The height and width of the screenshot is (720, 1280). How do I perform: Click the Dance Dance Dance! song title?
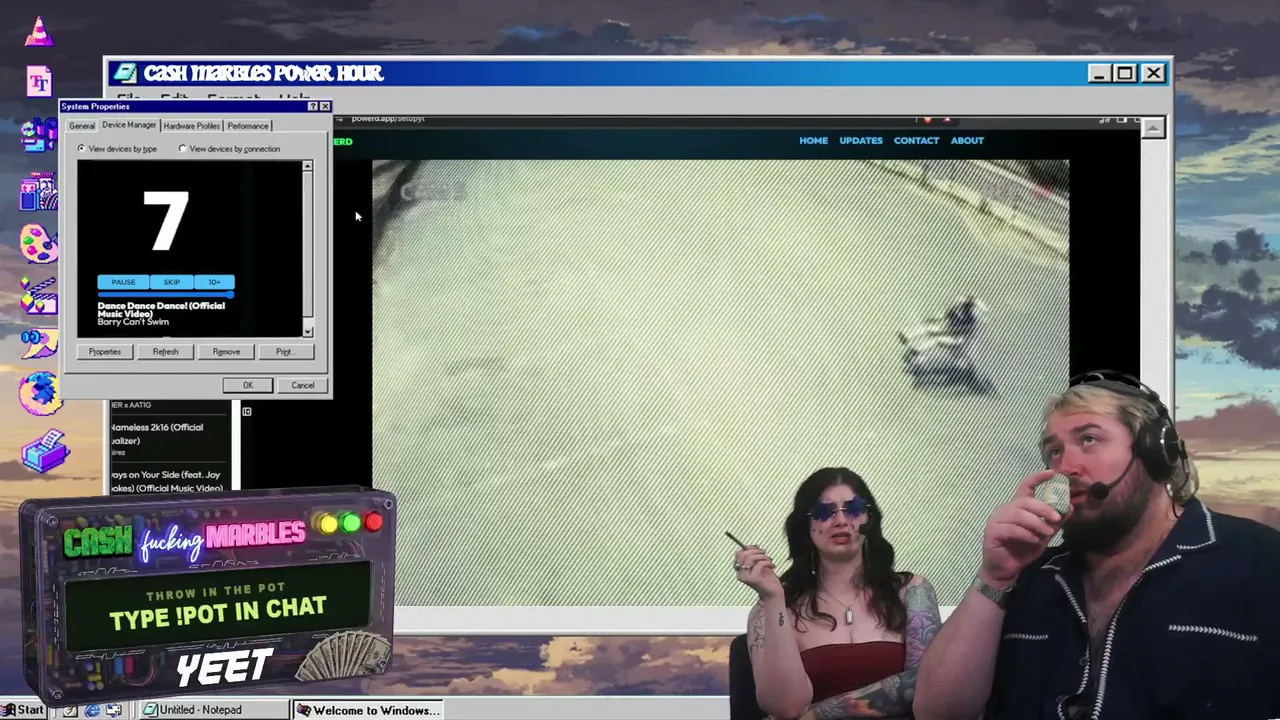pos(161,310)
